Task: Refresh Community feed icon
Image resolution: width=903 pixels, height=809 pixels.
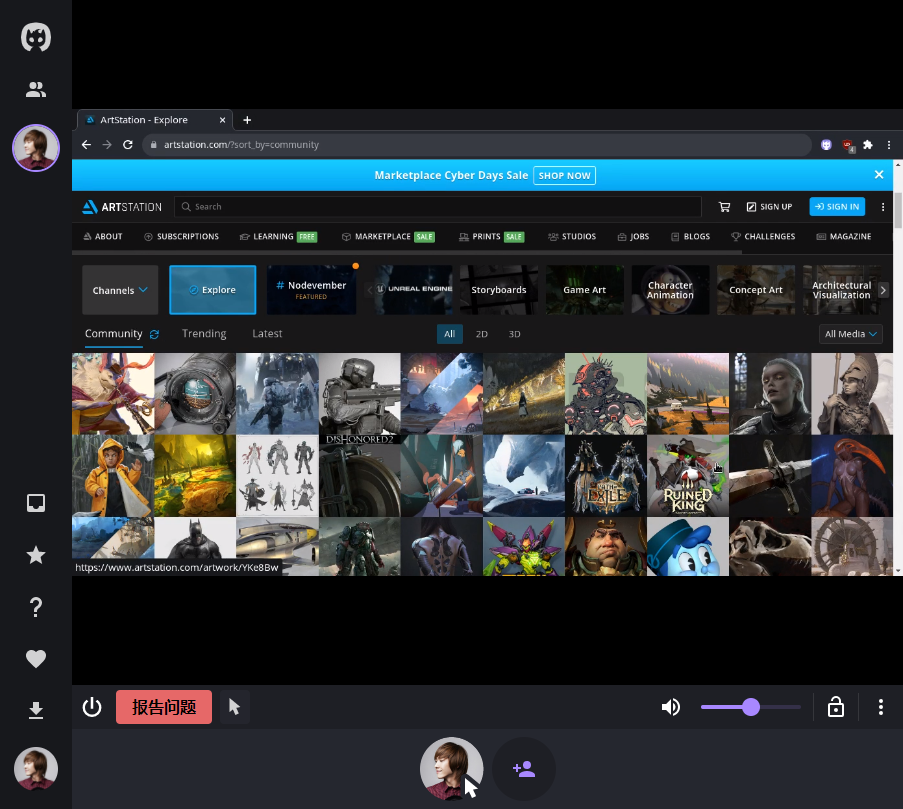Action: [x=154, y=335]
